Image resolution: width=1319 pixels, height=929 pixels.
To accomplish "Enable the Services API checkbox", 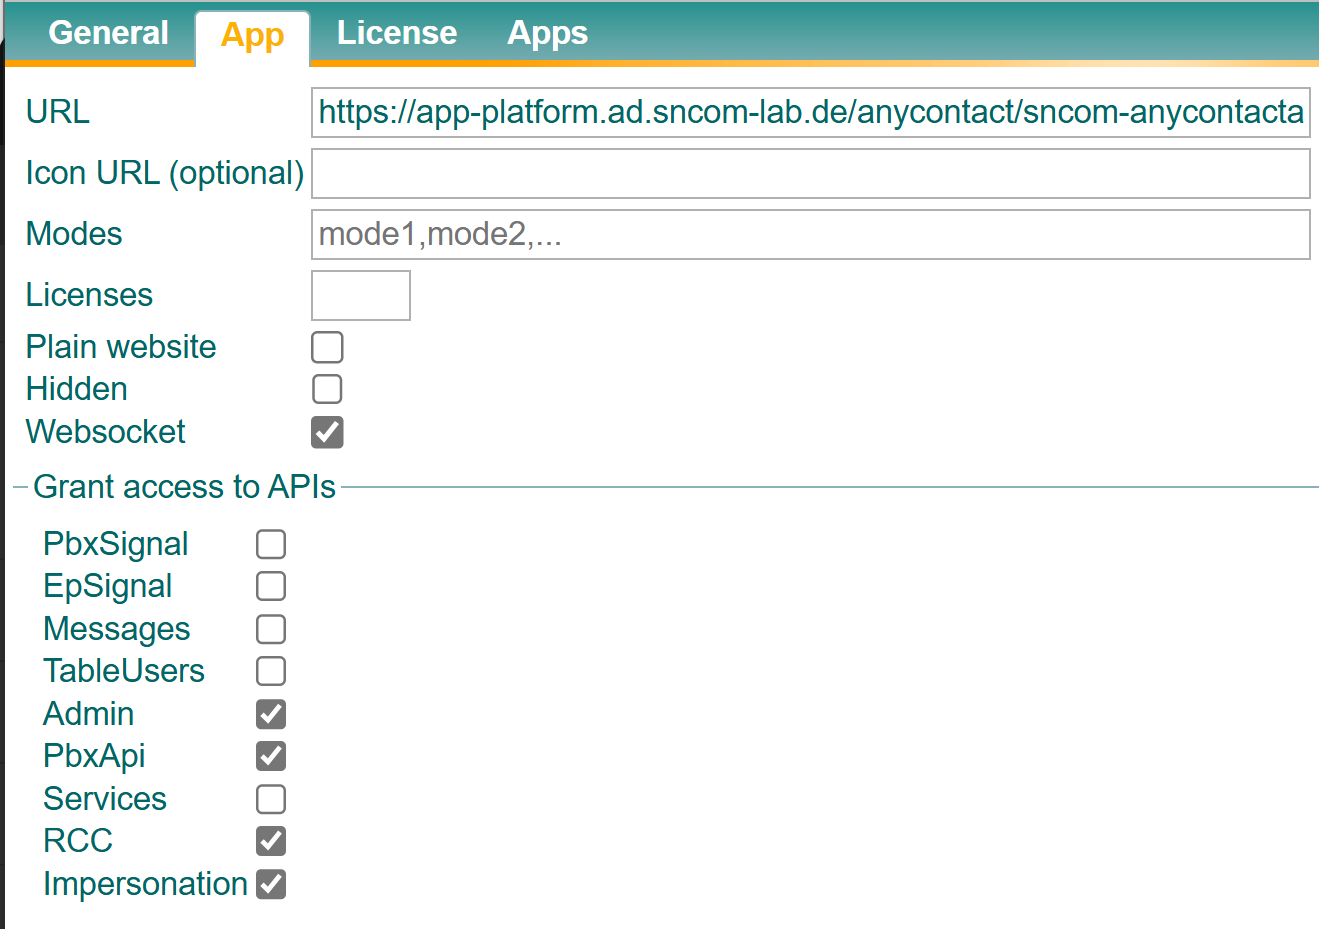I will [x=271, y=799].
